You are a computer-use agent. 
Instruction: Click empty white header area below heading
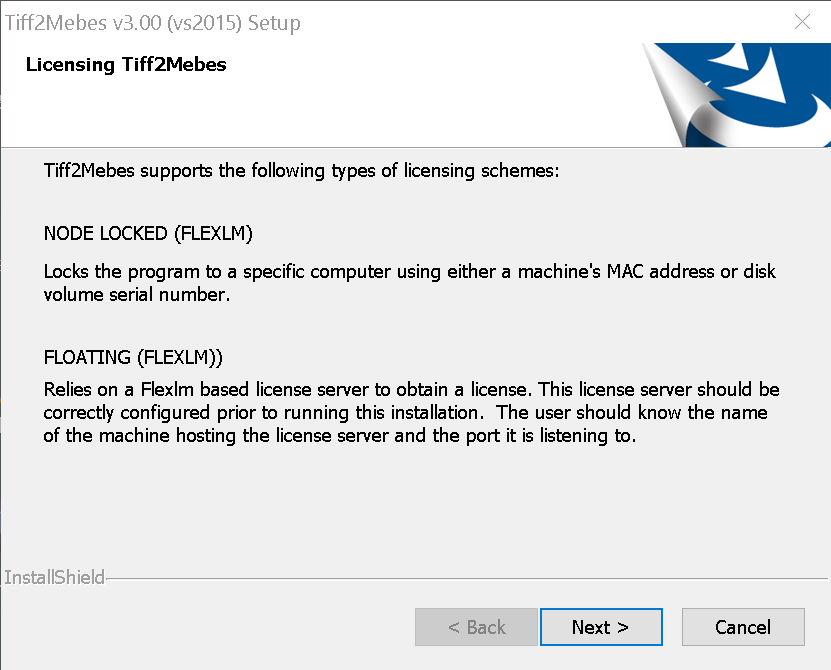pyautogui.click(x=318, y=111)
